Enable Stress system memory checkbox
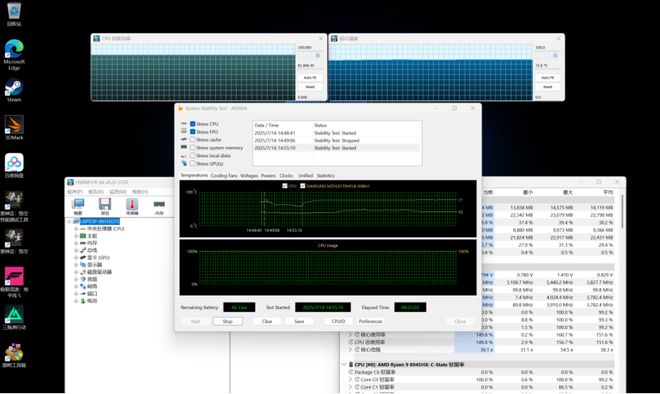This screenshot has width=660, height=394. coord(193,148)
